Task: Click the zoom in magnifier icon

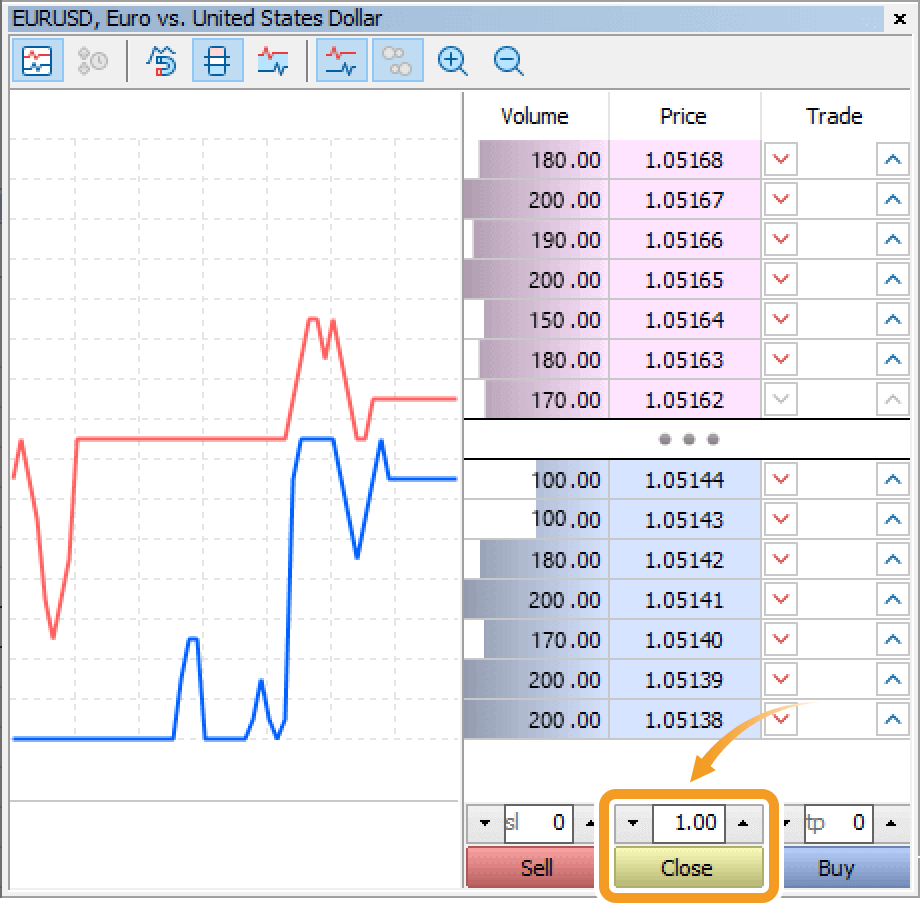Action: (x=453, y=61)
